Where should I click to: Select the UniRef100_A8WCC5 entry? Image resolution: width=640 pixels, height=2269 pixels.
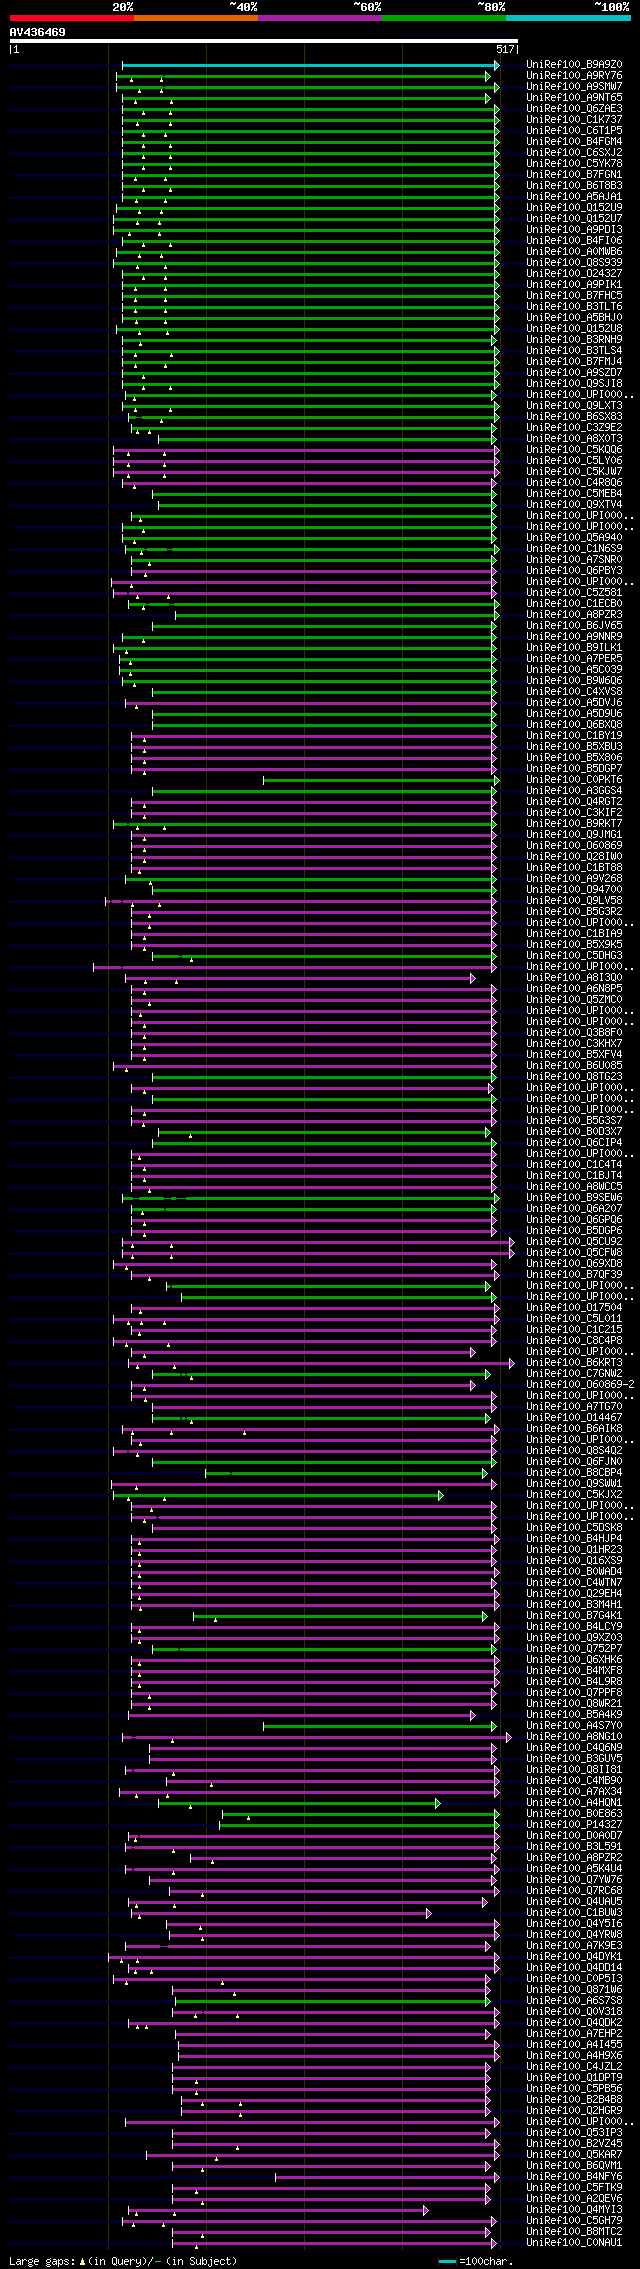coord(574,1187)
